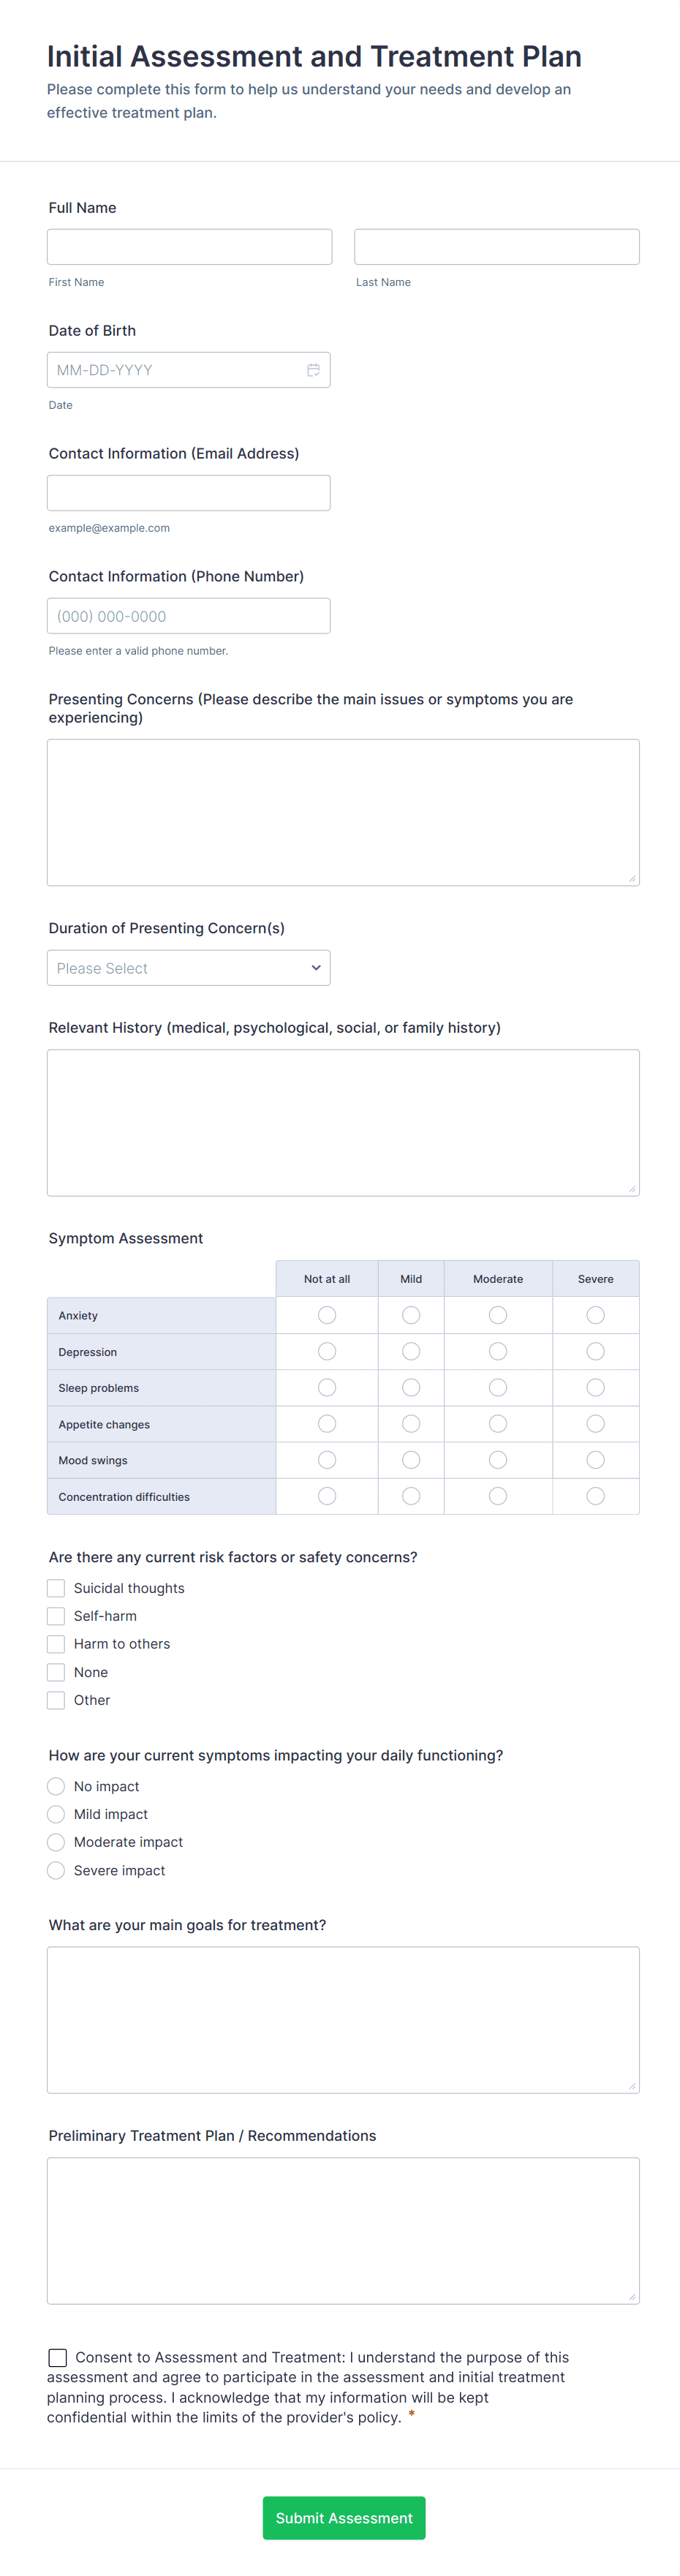Mark Concentration difficulties as Not at all

point(327,1496)
